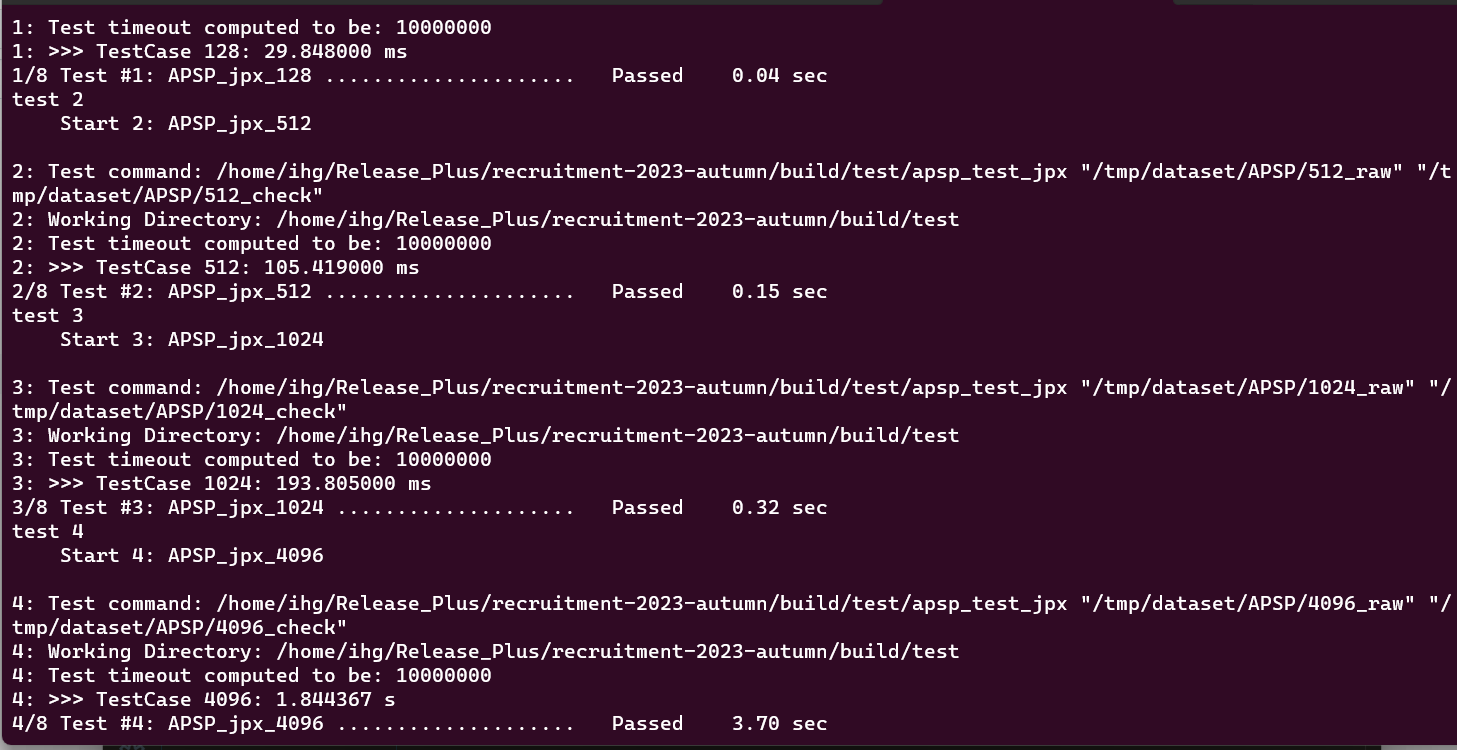Click the "test 2" output line
1457x750 pixels.
[x=48, y=99]
